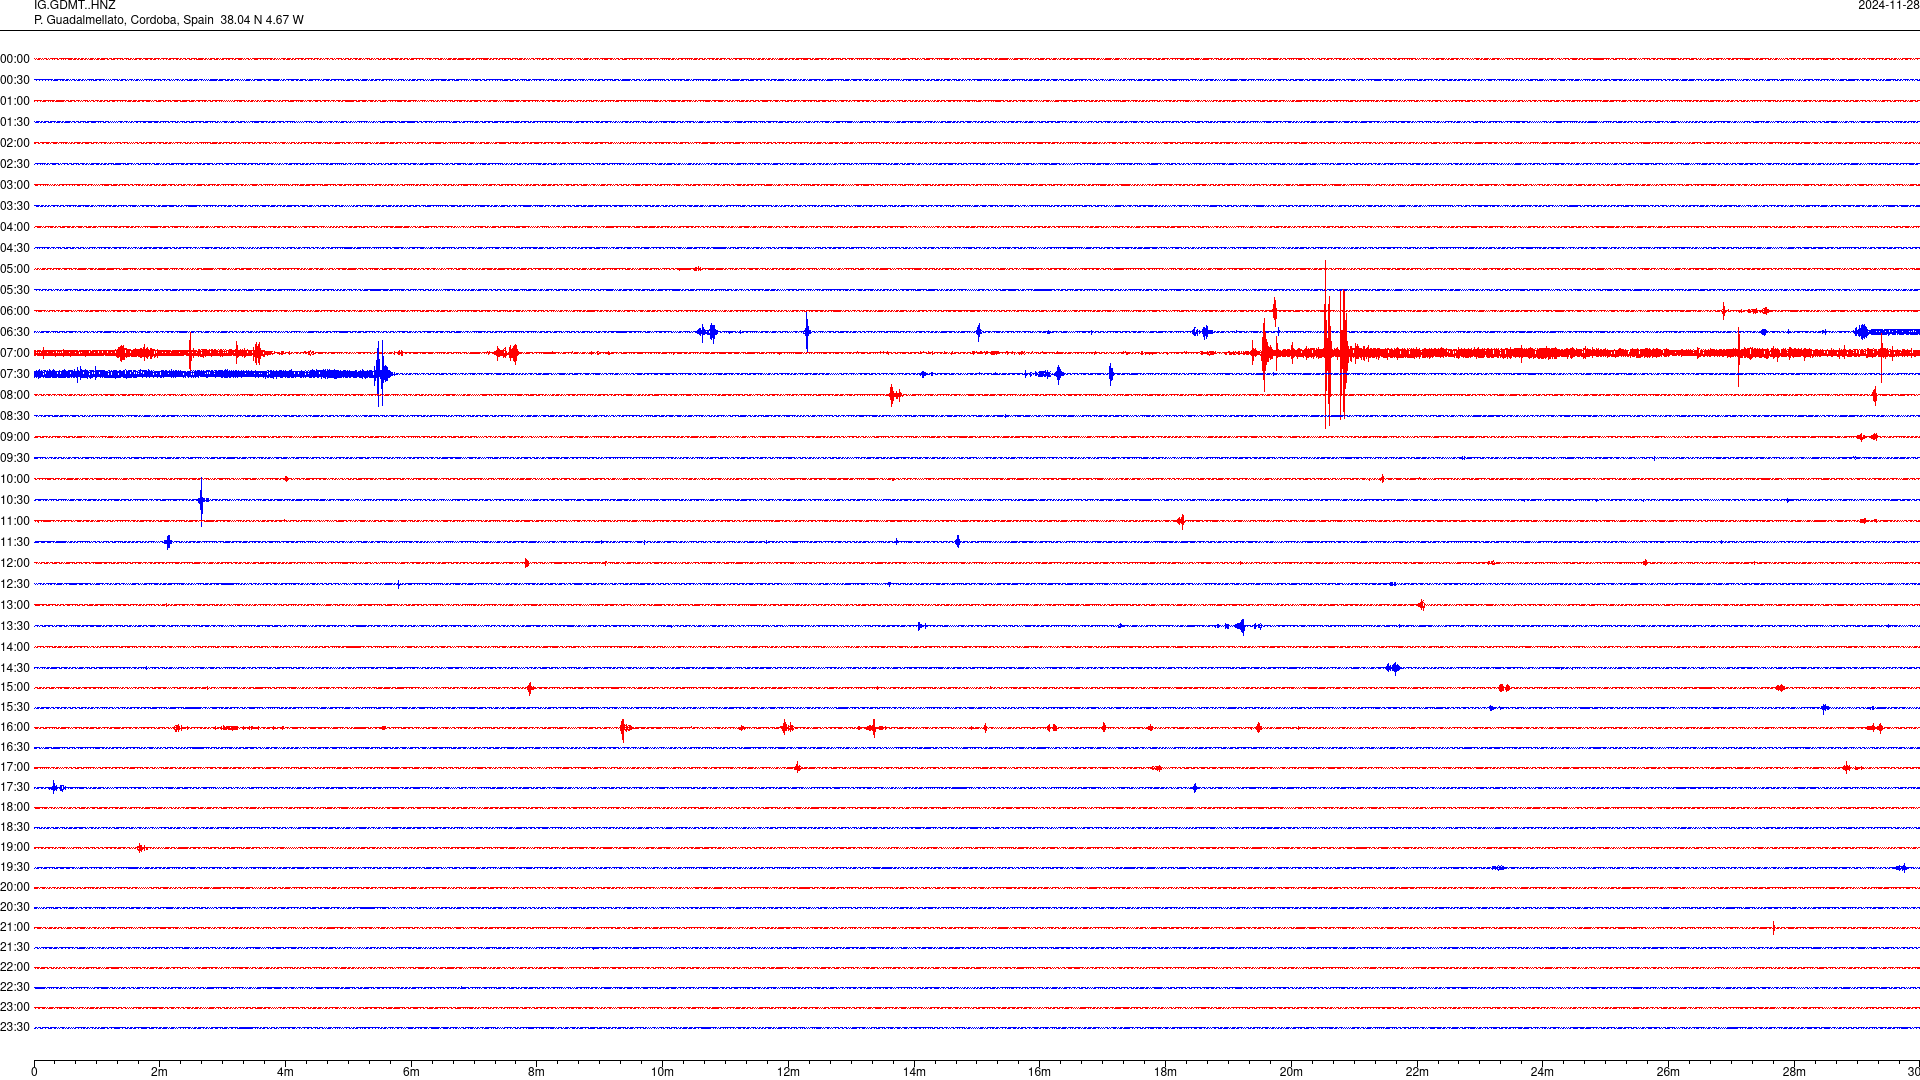
Task: Select the 04:30 time row label
Action: [15, 248]
